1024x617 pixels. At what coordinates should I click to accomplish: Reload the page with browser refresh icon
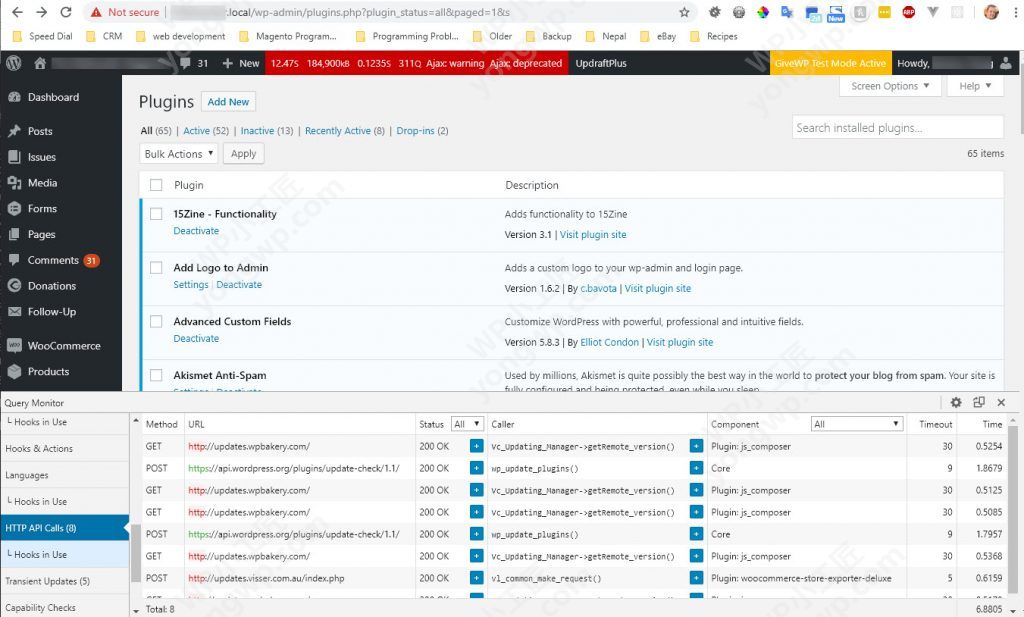[x=66, y=12]
